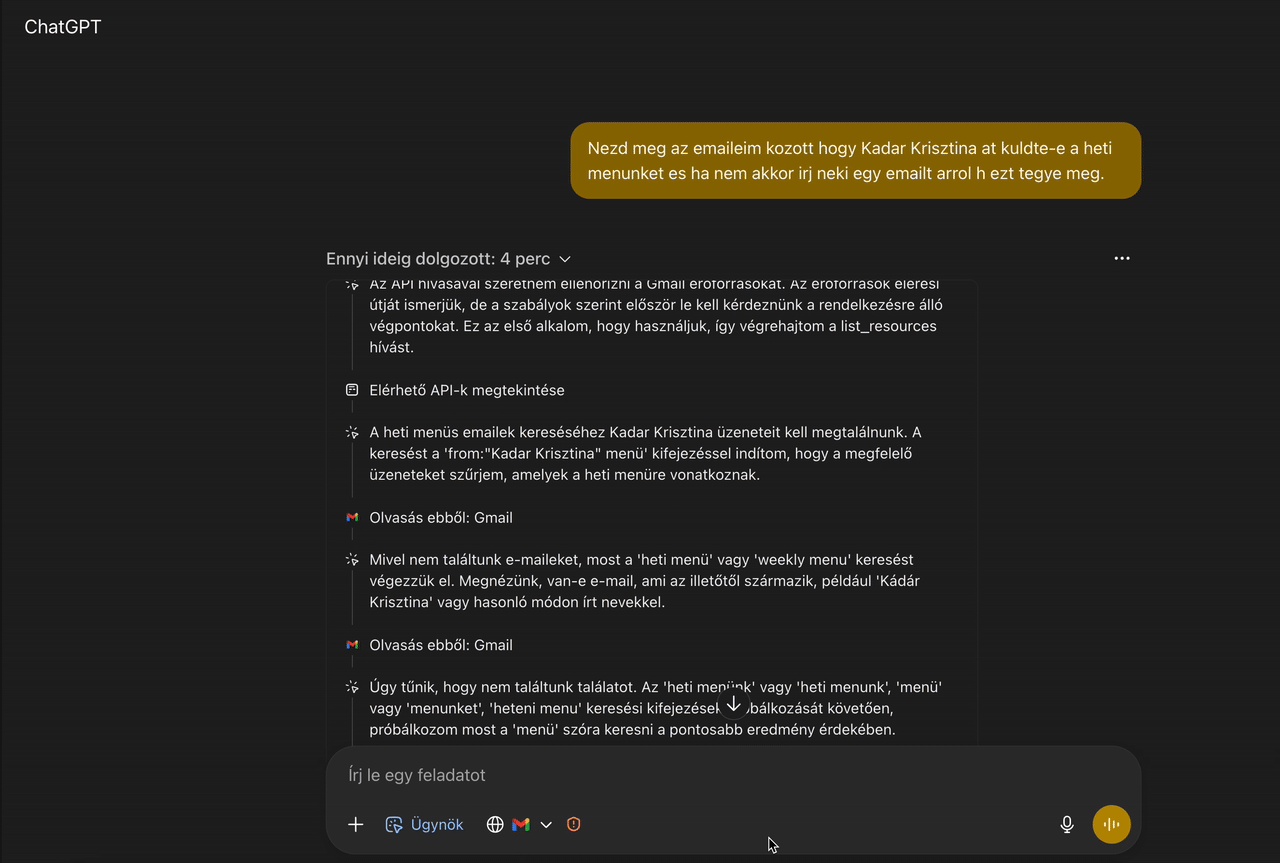Click the icon beside 'Elérhető API-k megtekintése'
This screenshot has width=1280, height=863.
(352, 390)
